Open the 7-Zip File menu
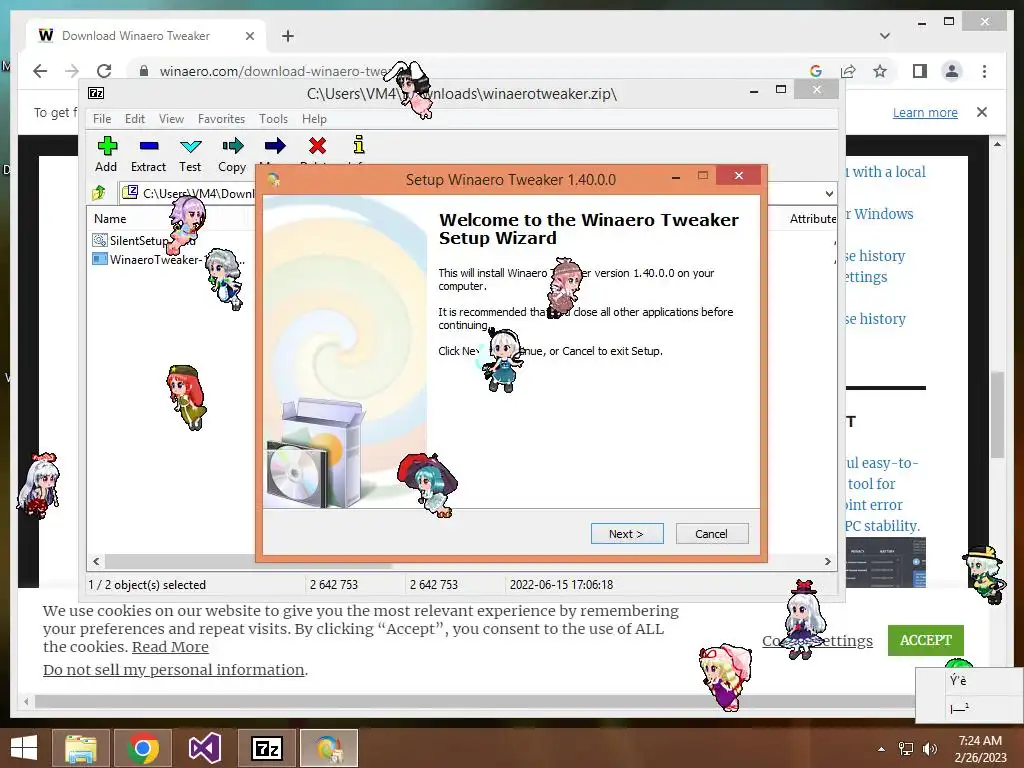Screen dimensions: 1024x768 [102, 119]
